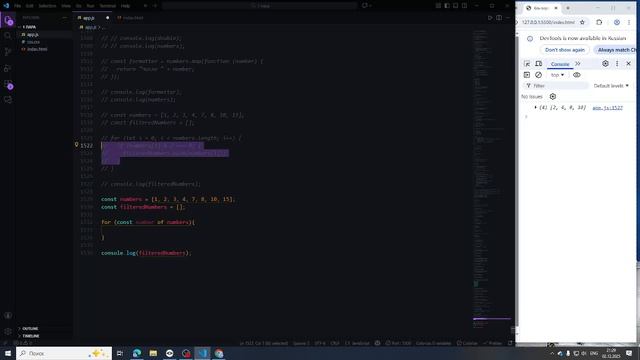This screenshot has height=360, width=640.
Task: Open editor More Actions menu
Action: tap(508, 18)
